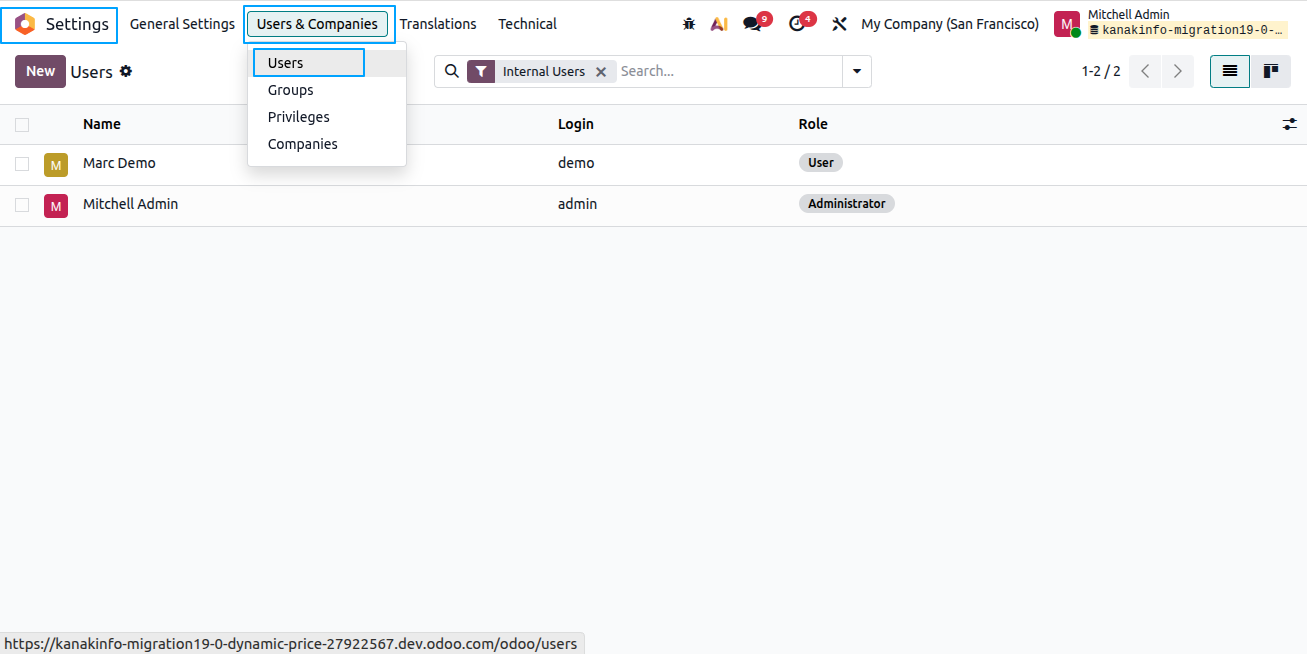Go to next page arrow
The image size is (1307, 654).
coord(1178,71)
